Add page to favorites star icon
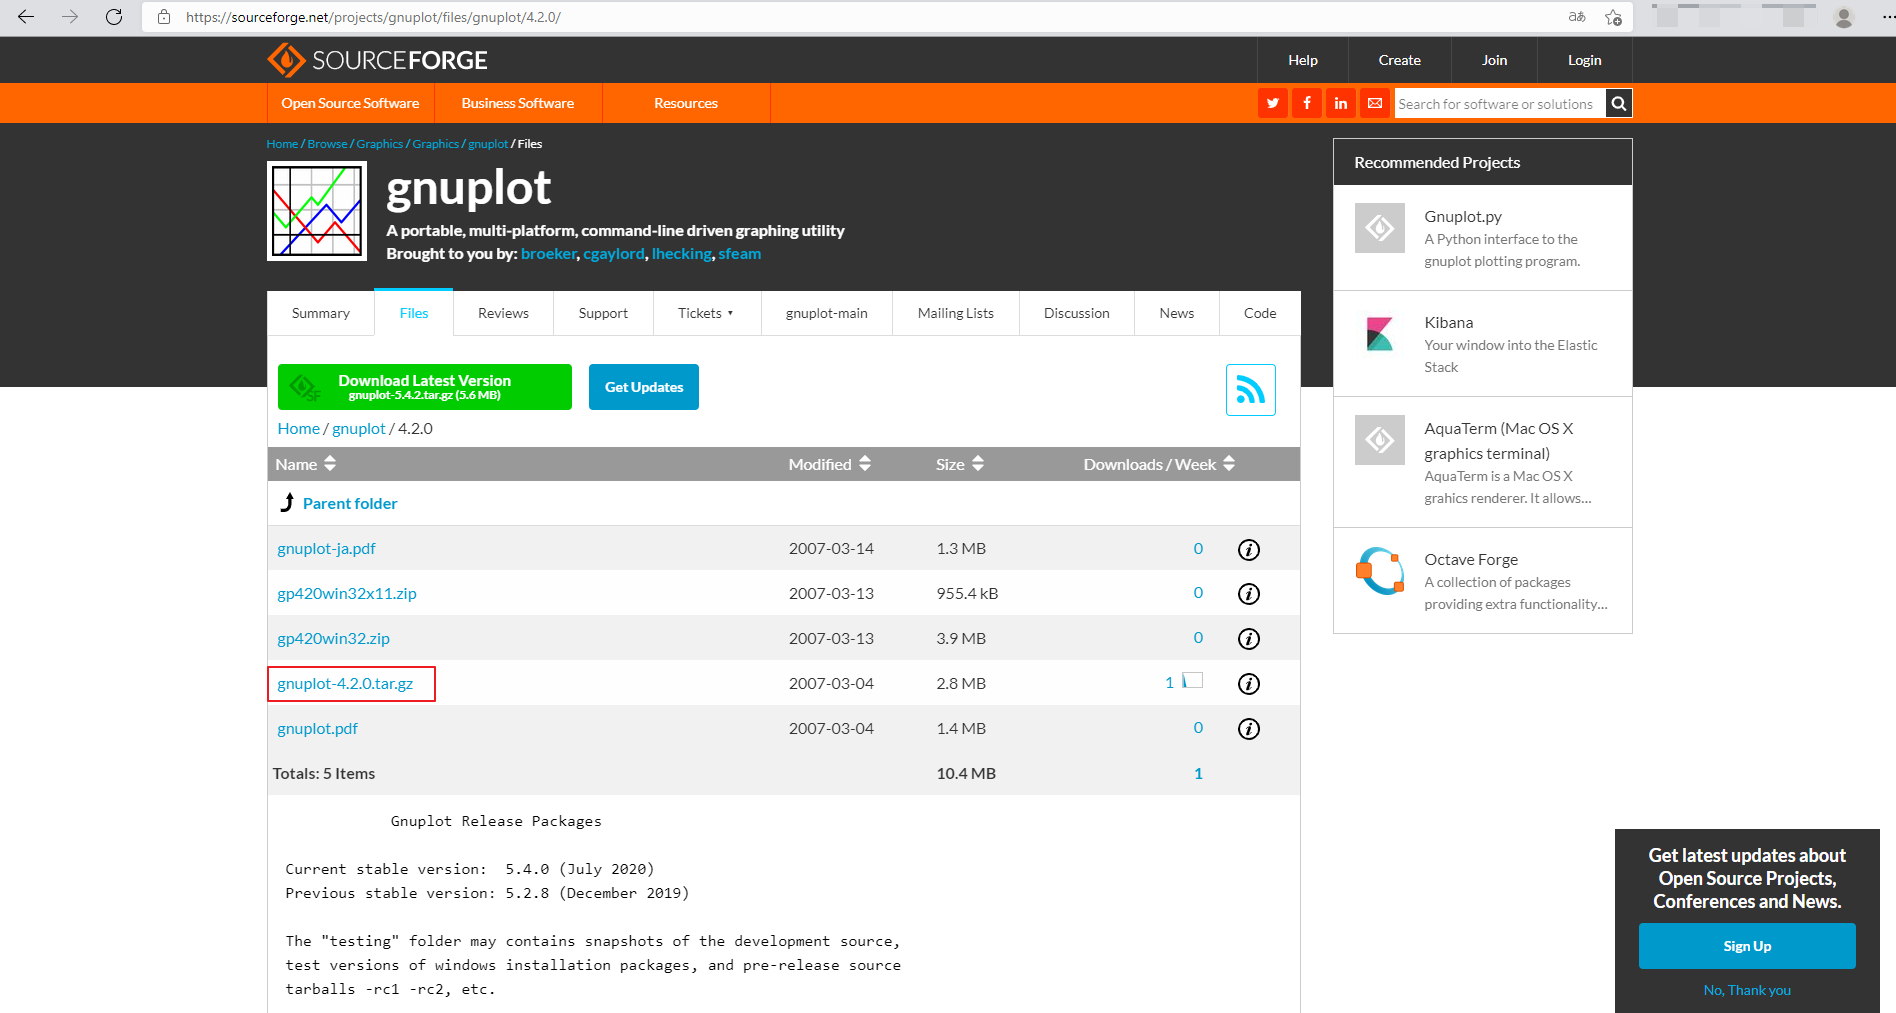This screenshot has width=1896, height=1013. [1613, 17]
